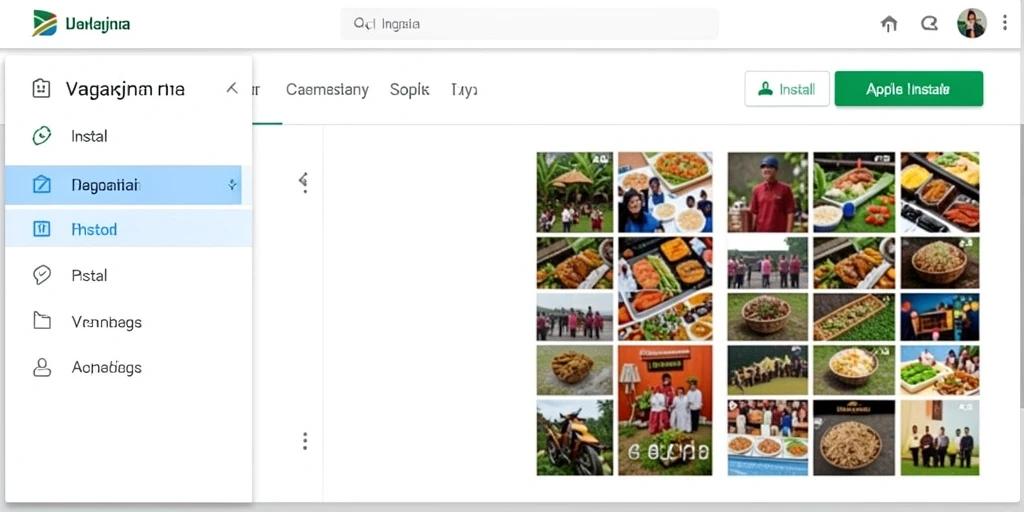
Task: Open the man in red shirt photo
Action: pyautogui.click(x=767, y=192)
